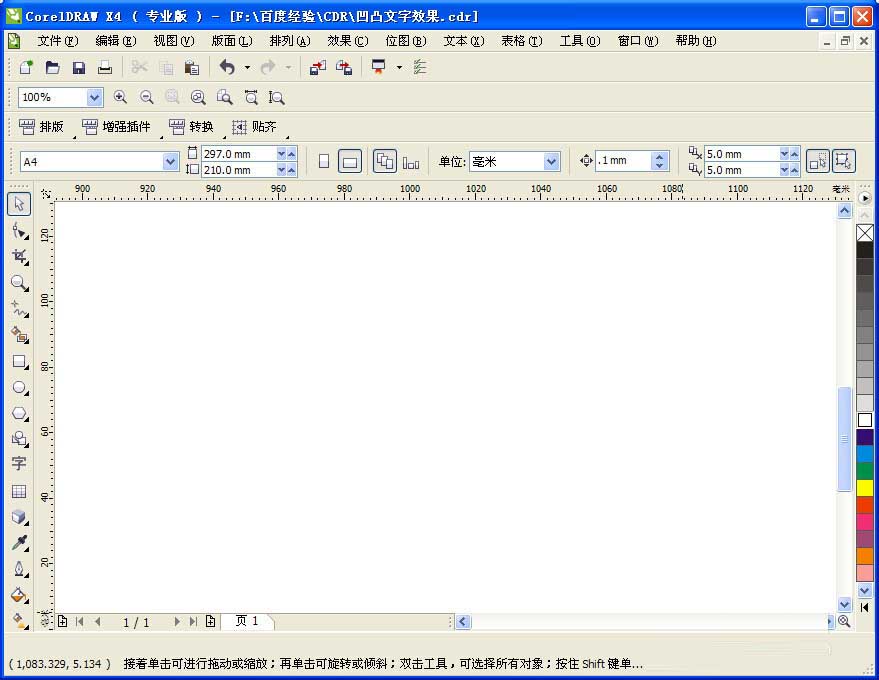Open the undo history dropdown arrow
The image size is (879, 680).
[247, 68]
